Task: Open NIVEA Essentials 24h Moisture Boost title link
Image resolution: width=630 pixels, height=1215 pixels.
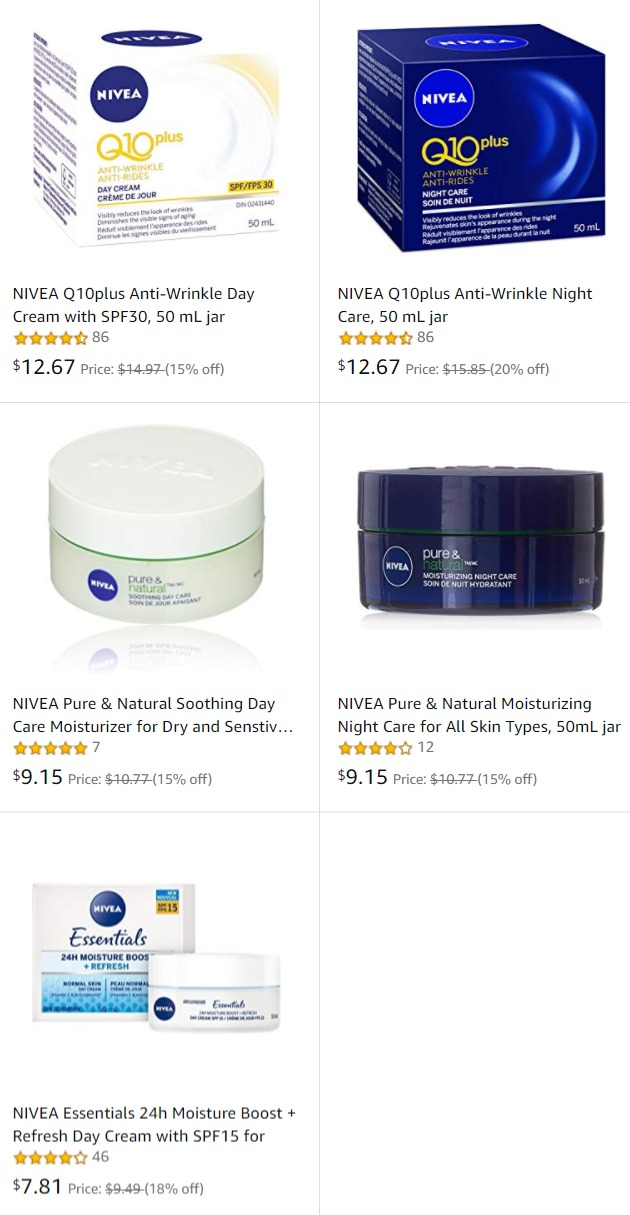Action: click(x=155, y=1124)
